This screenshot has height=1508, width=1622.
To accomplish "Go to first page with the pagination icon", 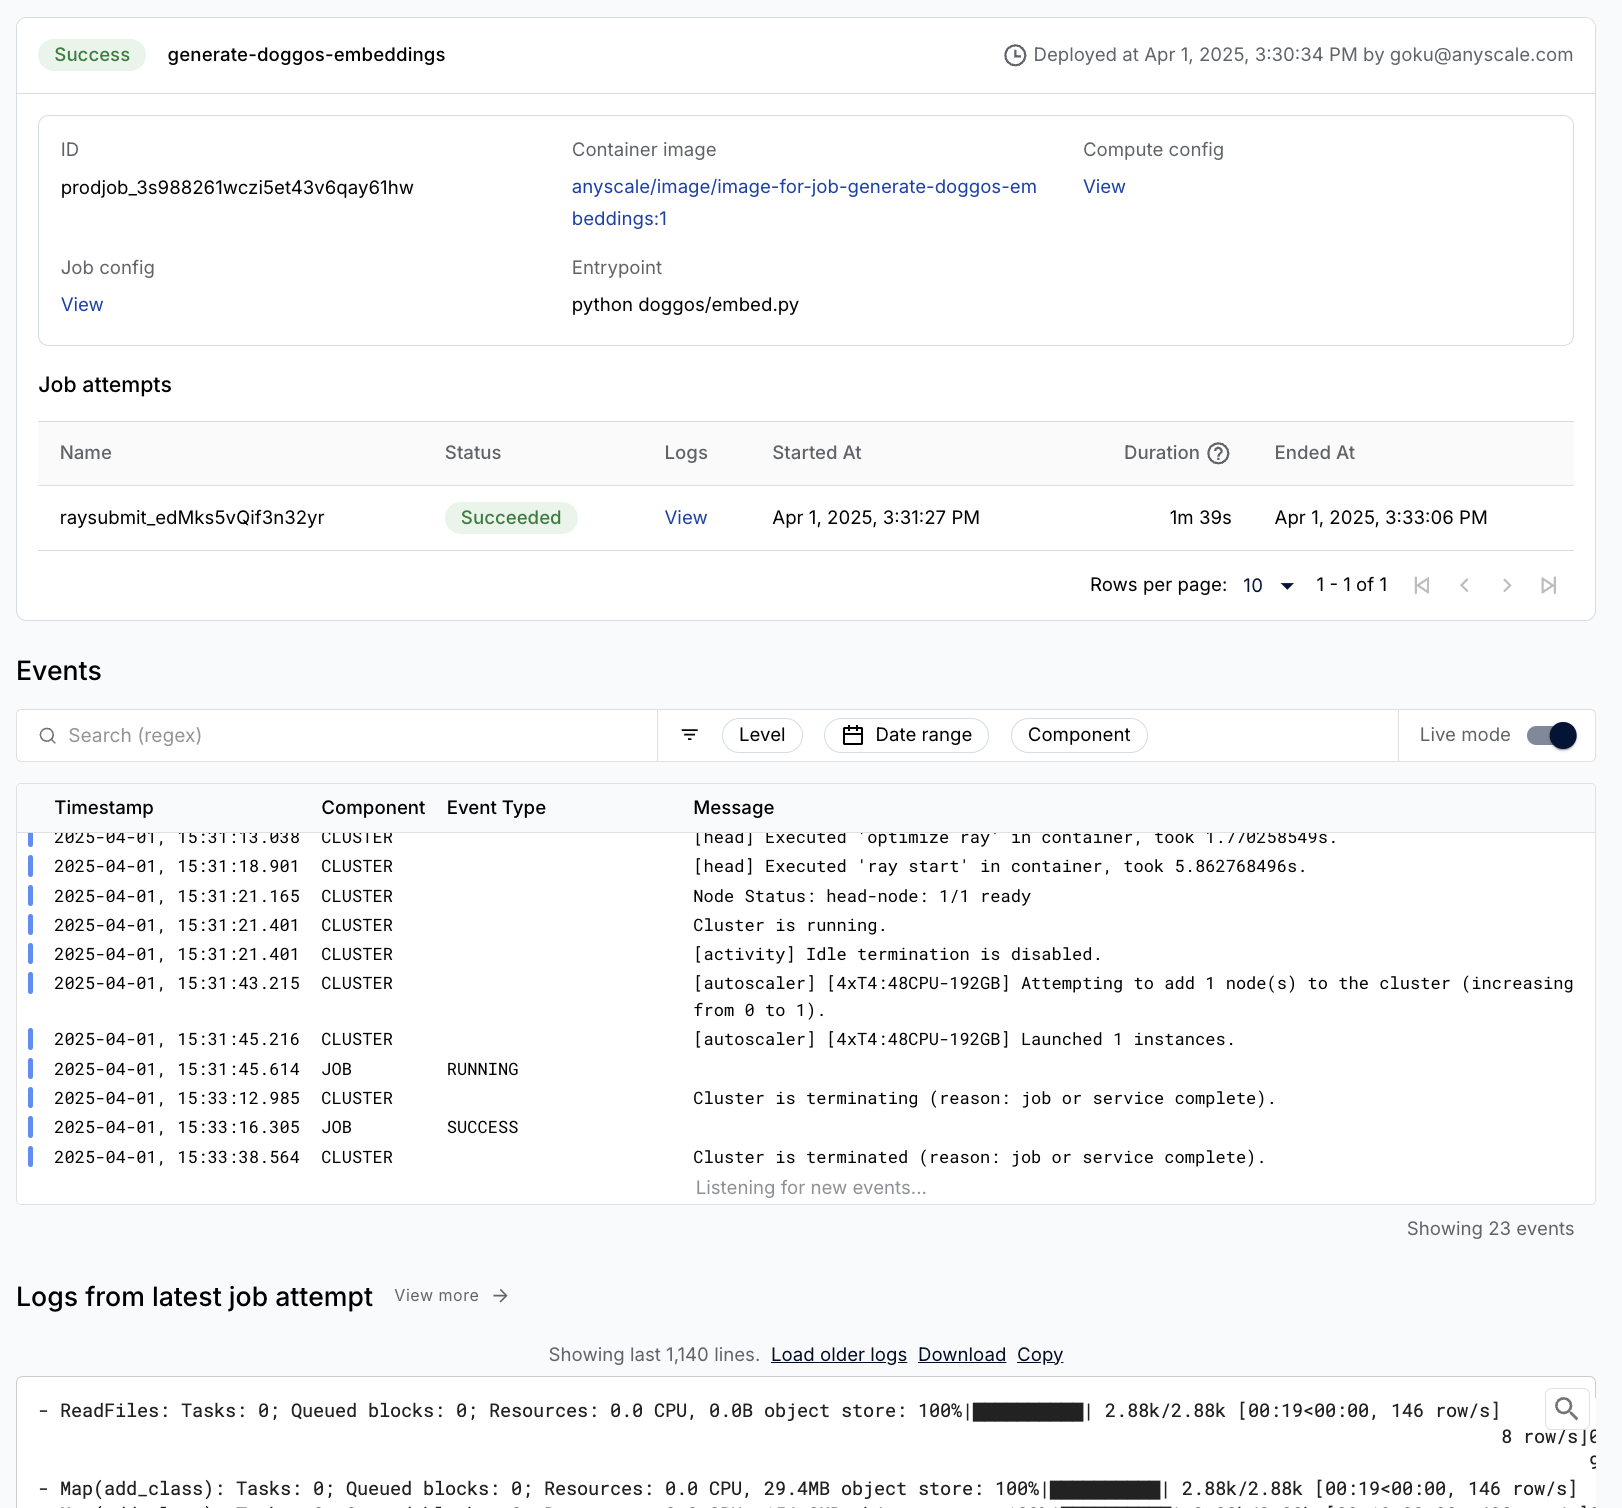I will (1421, 585).
